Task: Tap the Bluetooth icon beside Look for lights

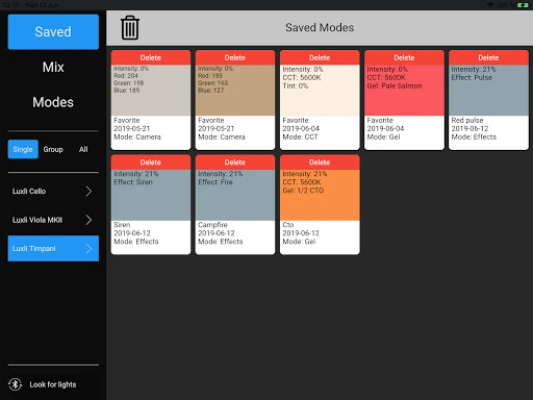Action: click(15, 384)
